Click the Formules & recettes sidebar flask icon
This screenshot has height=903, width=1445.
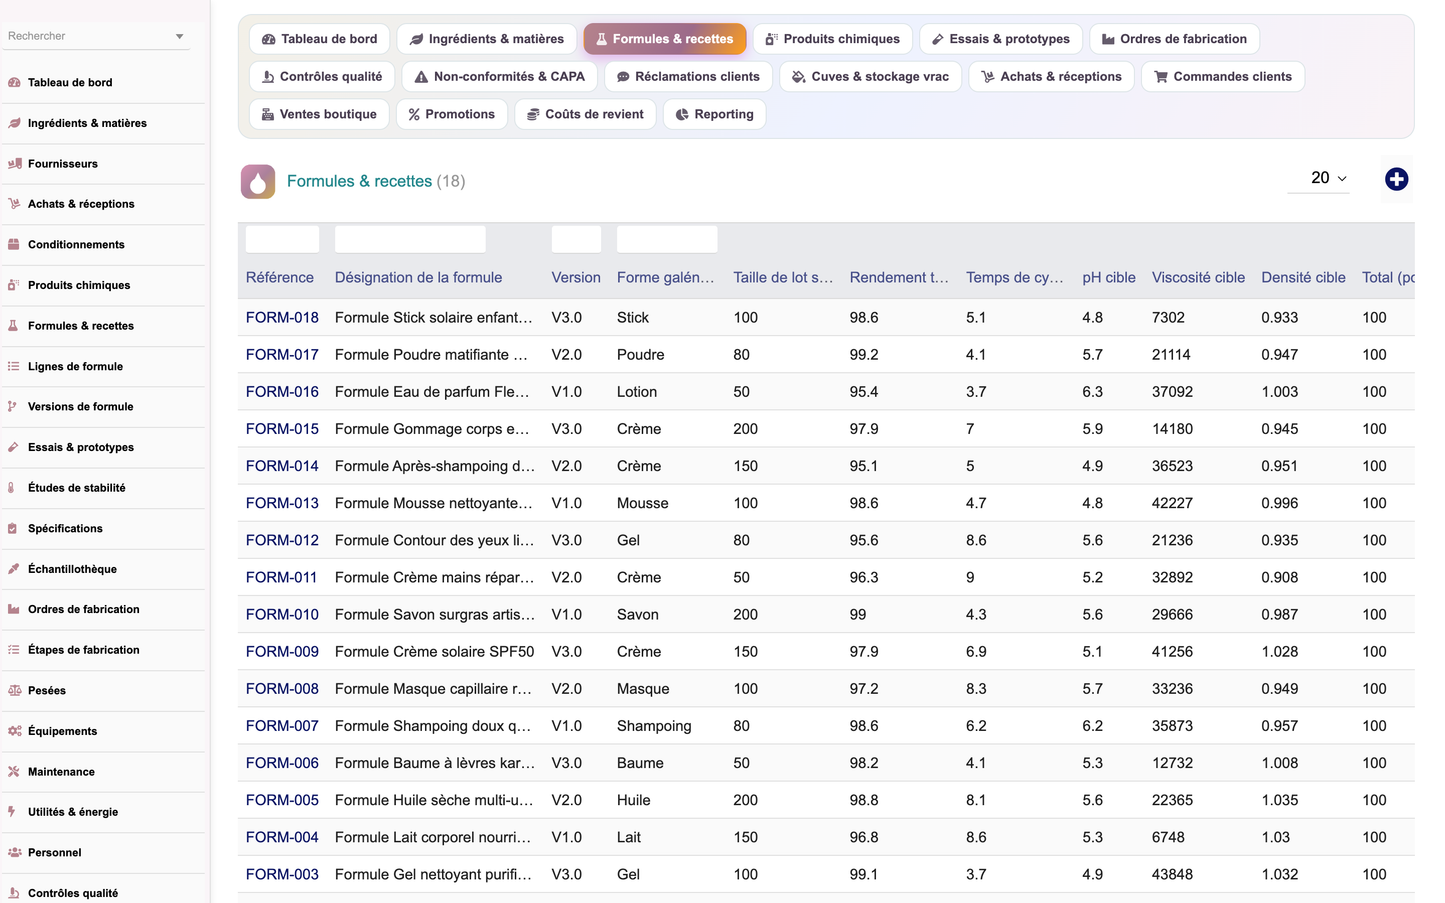[14, 326]
